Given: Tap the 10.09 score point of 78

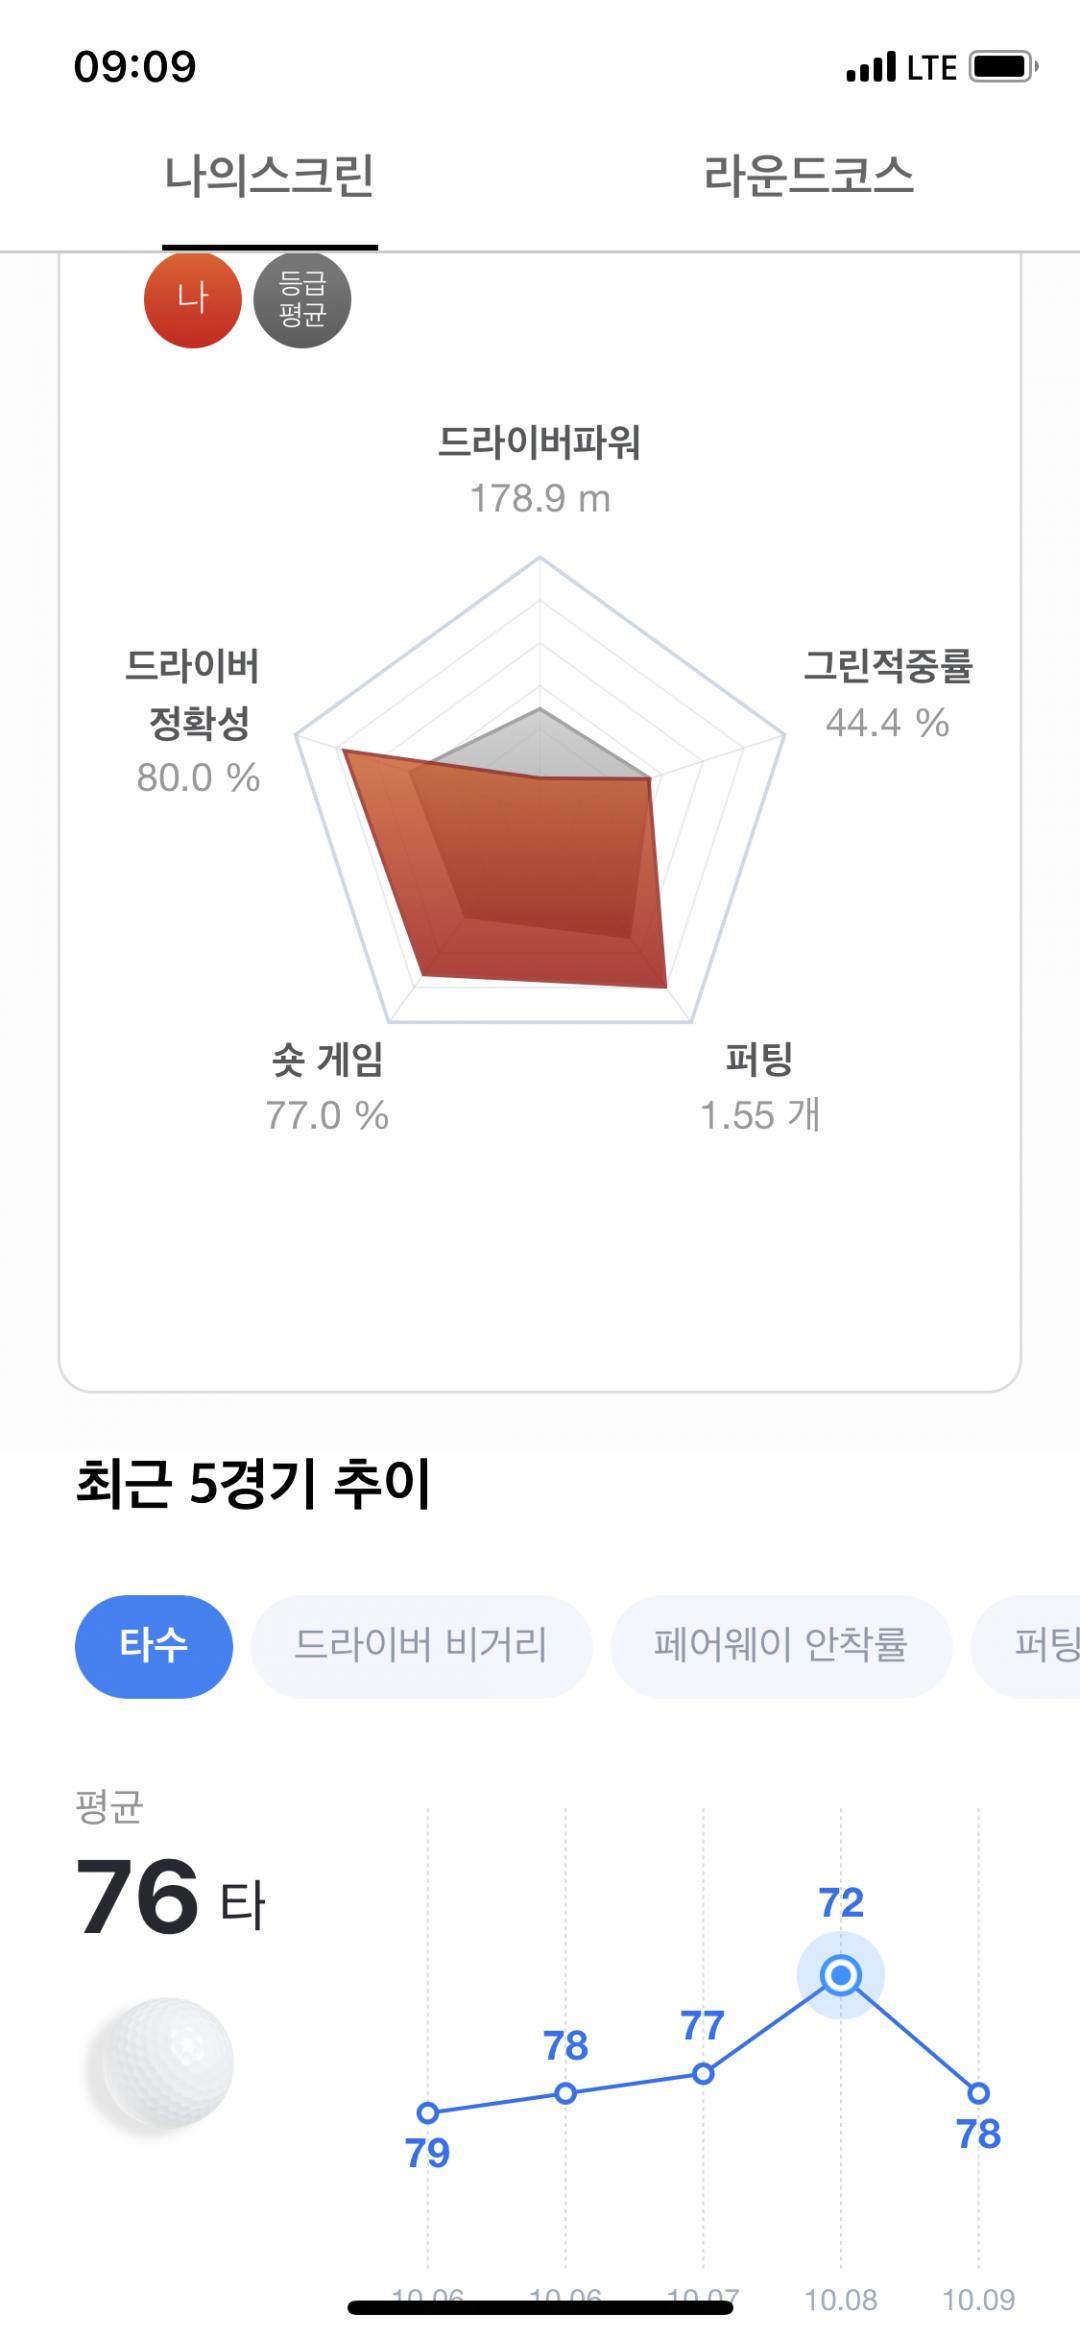Looking at the screenshot, I should click(979, 2093).
